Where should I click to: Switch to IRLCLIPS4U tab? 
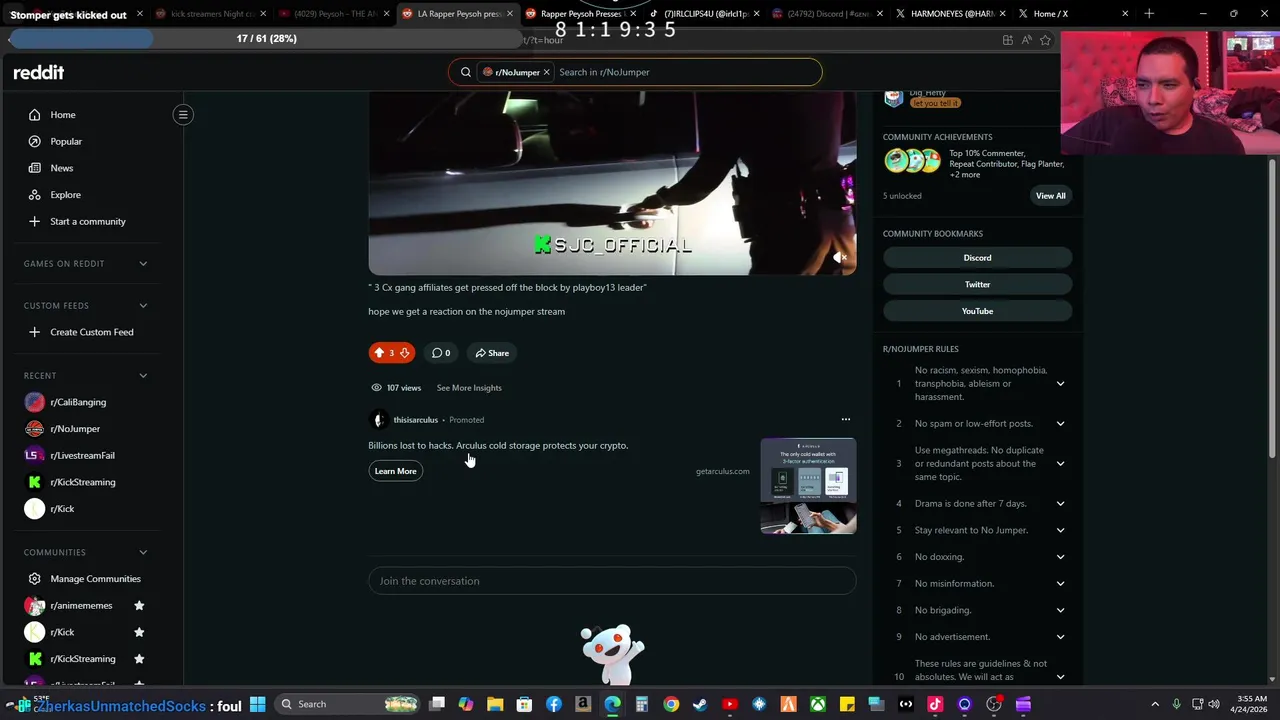click(705, 14)
